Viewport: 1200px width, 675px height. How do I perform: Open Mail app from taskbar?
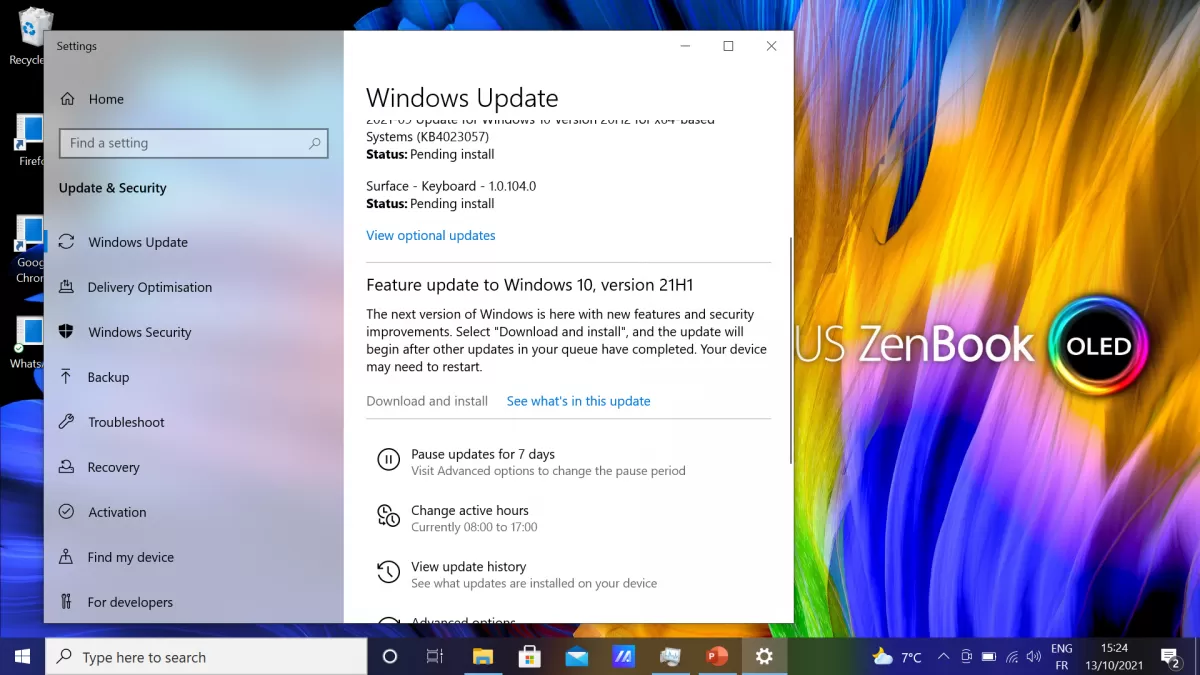(576, 656)
